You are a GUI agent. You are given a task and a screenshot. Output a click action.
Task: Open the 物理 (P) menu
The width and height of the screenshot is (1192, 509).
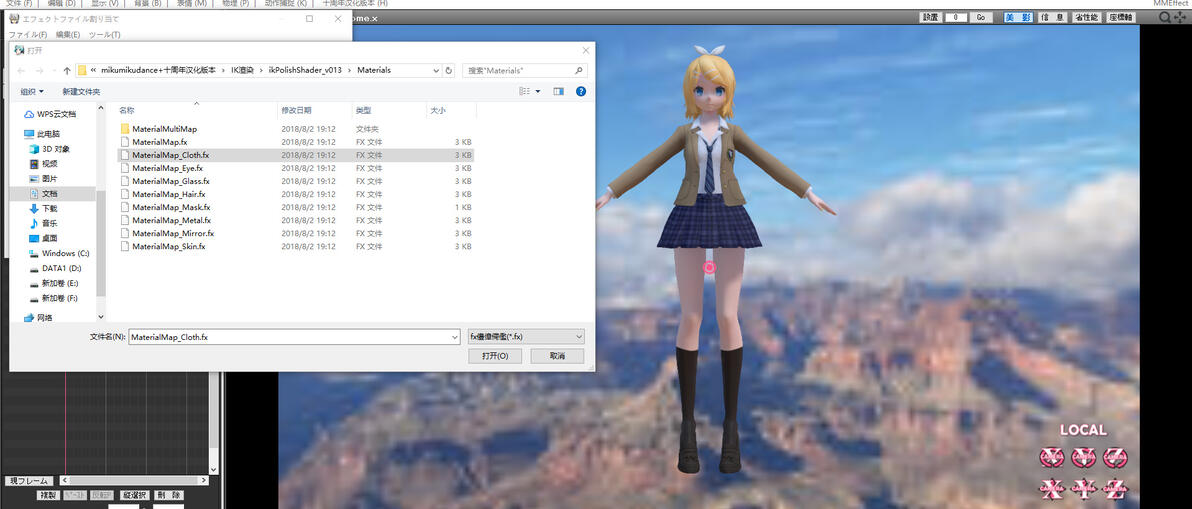tap(234, 4)
